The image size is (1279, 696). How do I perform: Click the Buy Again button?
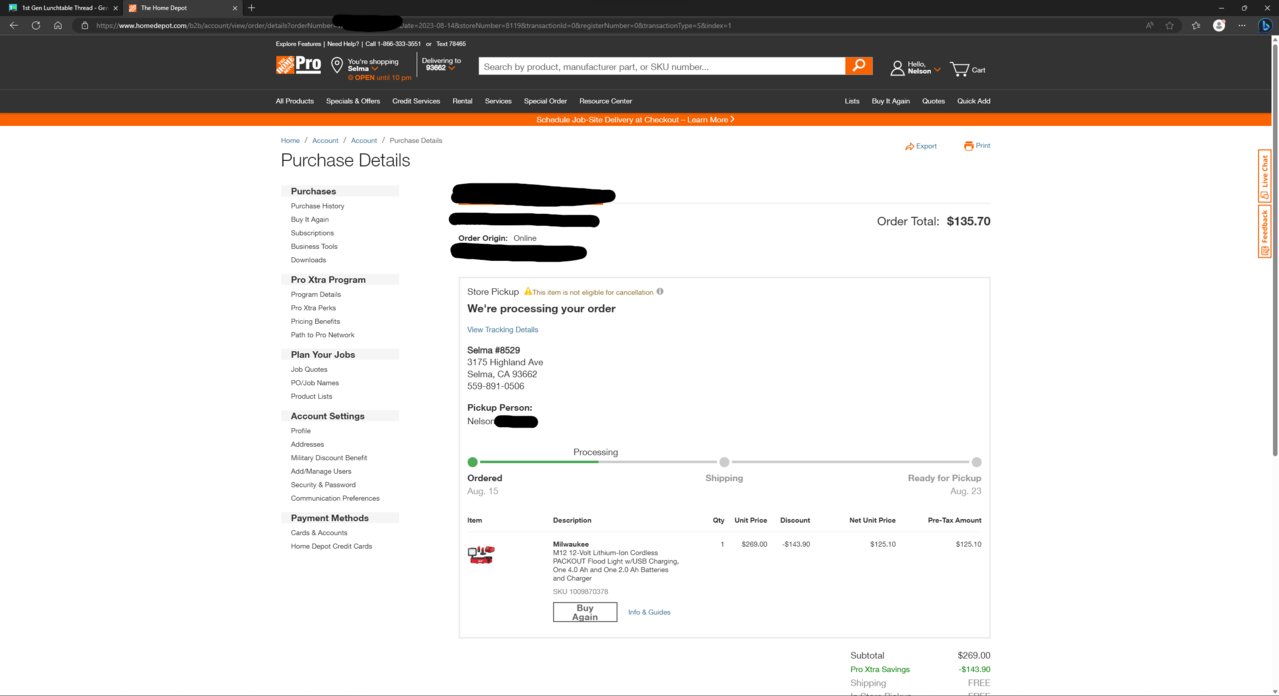coord(585,612)
